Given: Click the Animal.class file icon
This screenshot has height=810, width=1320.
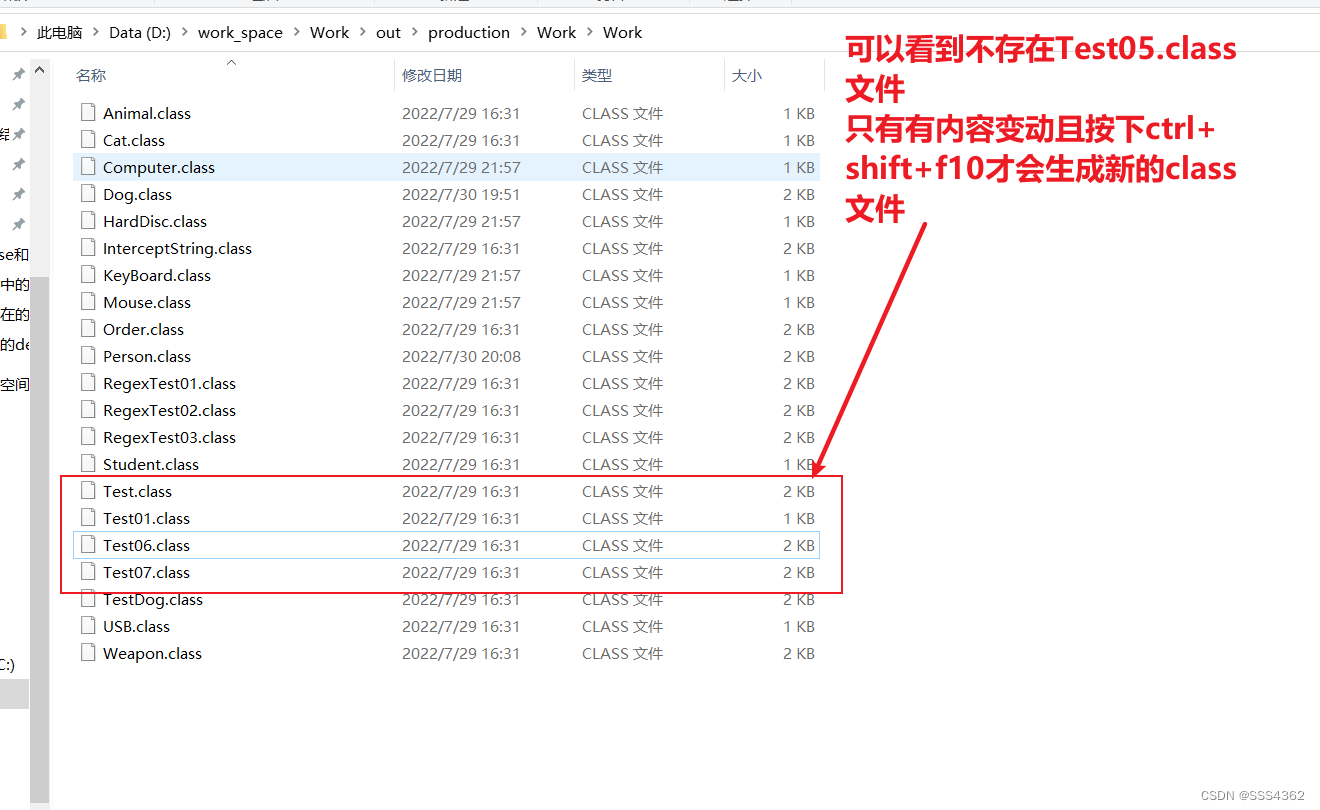Looking at the screenshot, I should (x=88, y=113).
